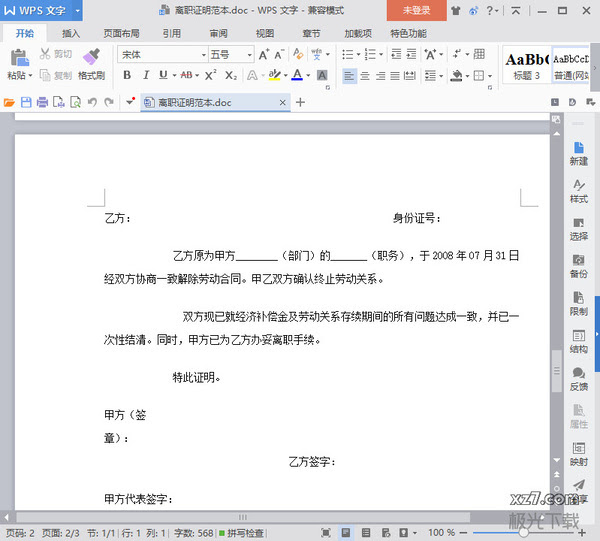600x541 pixels.
Task: Open the borders dropdown arrow
Action: [490, 76]
